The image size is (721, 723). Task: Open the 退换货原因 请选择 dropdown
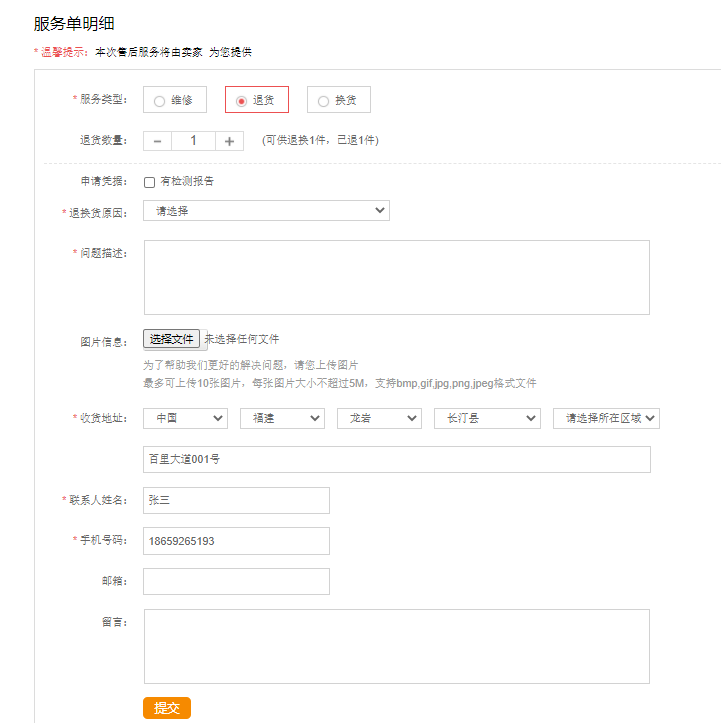click(x=266, y=211)
